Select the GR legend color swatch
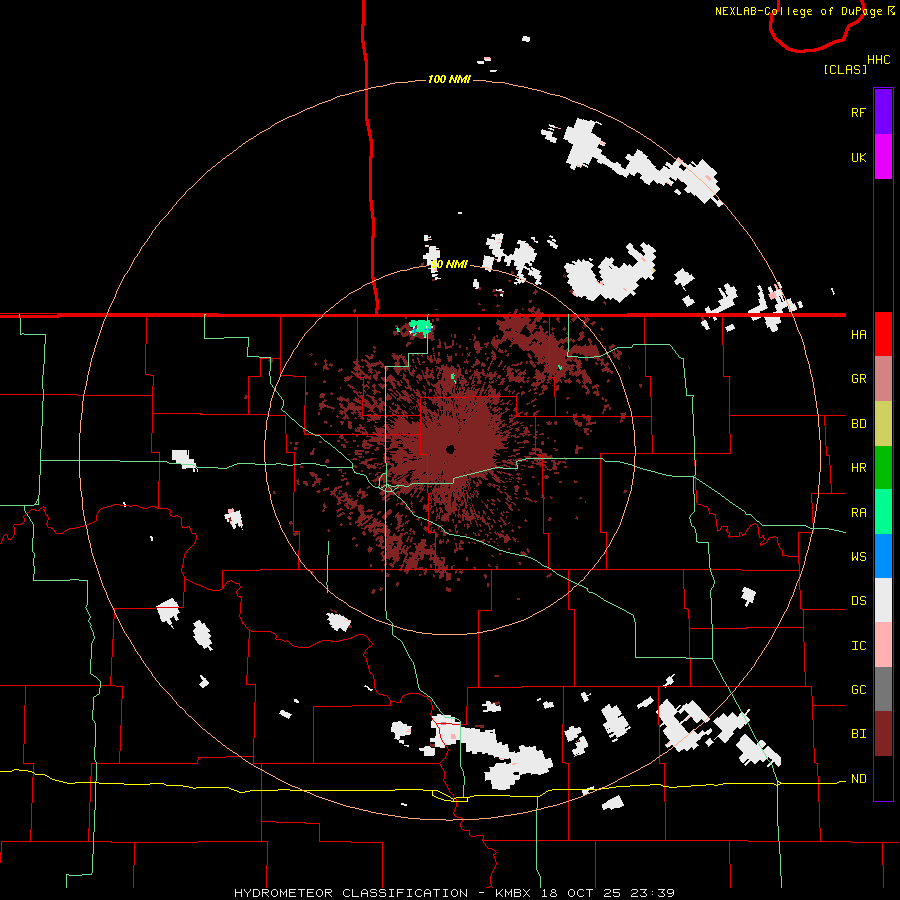 pyautogui.click(x=883, y=379)
